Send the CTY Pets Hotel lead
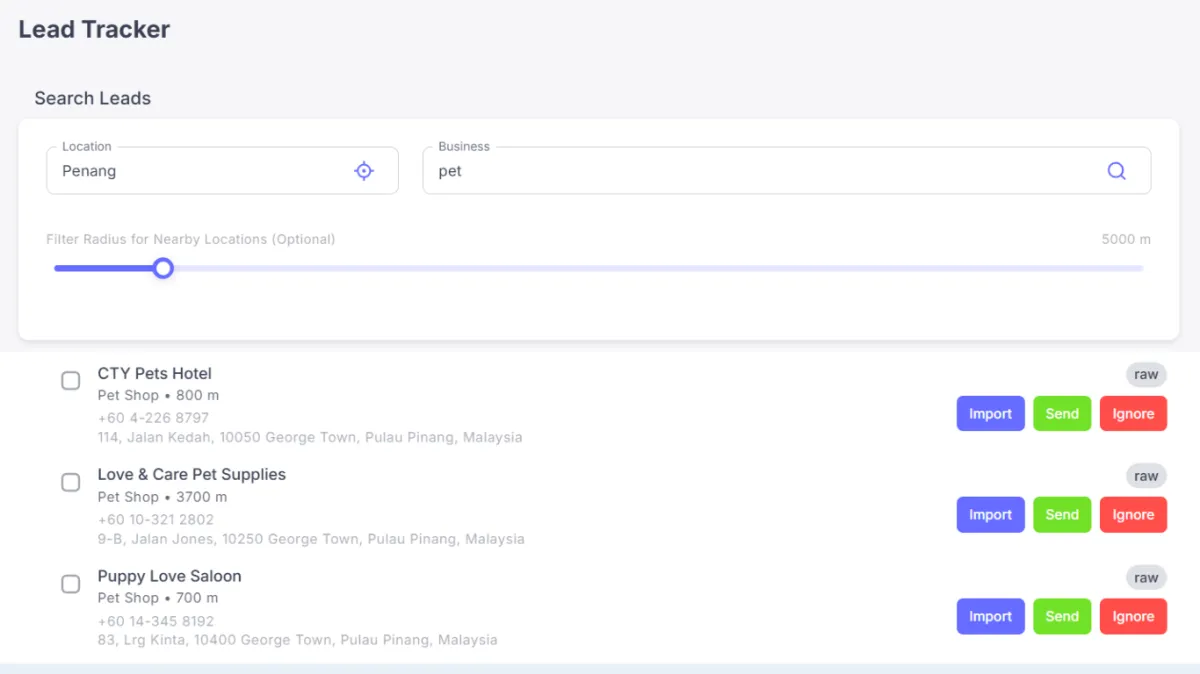Screen dimensions: 1200x674 1062,414
